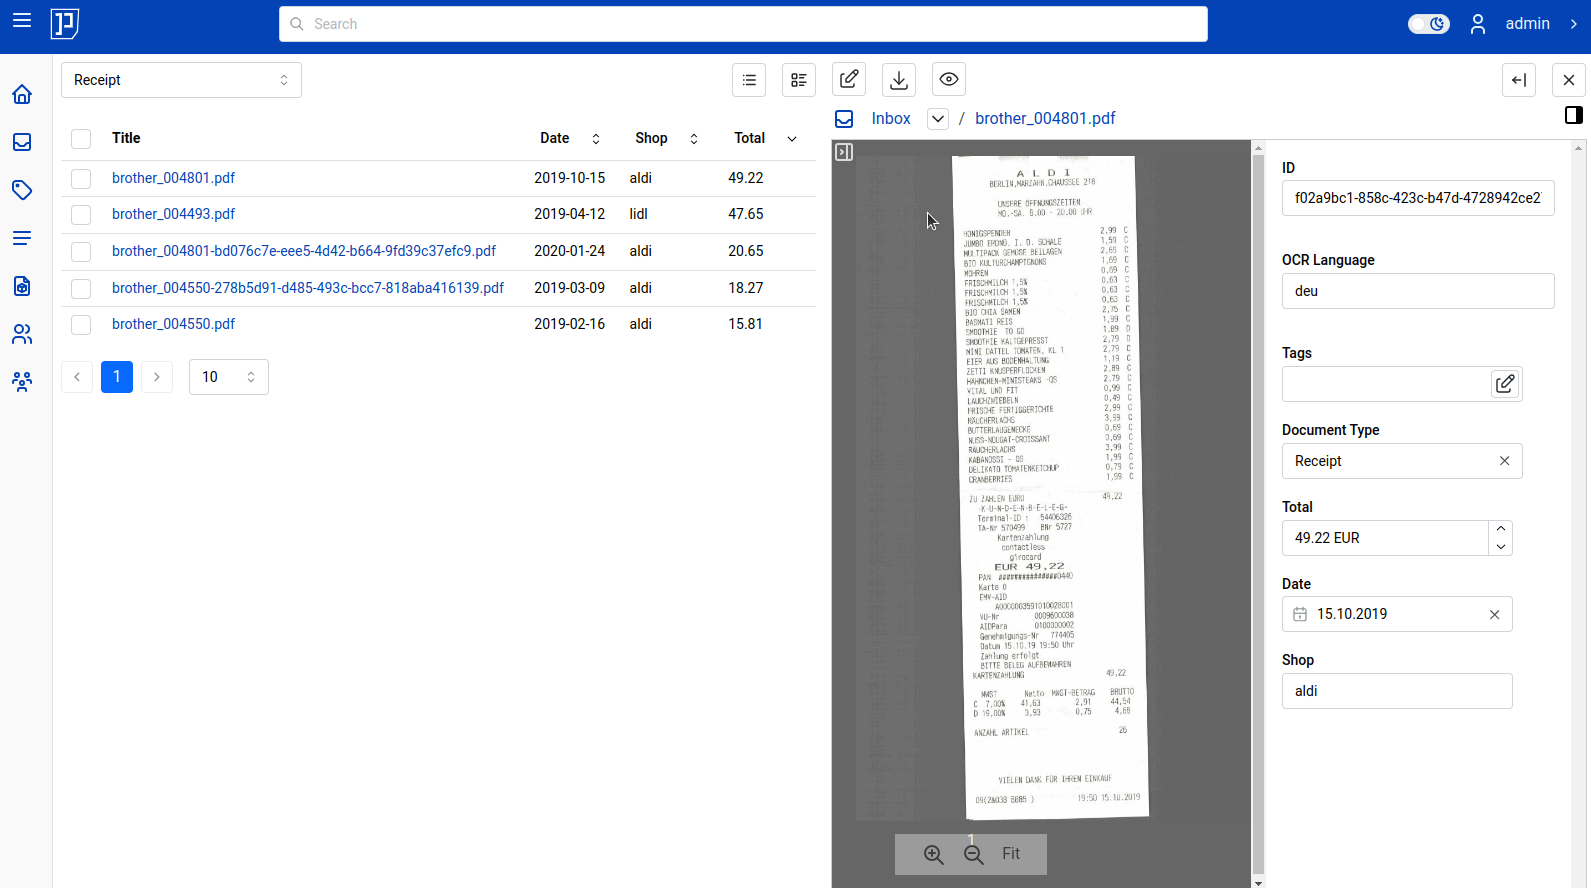Click the vertical scrollbar of document preview
1591x888 pixels.
pyautogui.click(x=1258, y=500)
